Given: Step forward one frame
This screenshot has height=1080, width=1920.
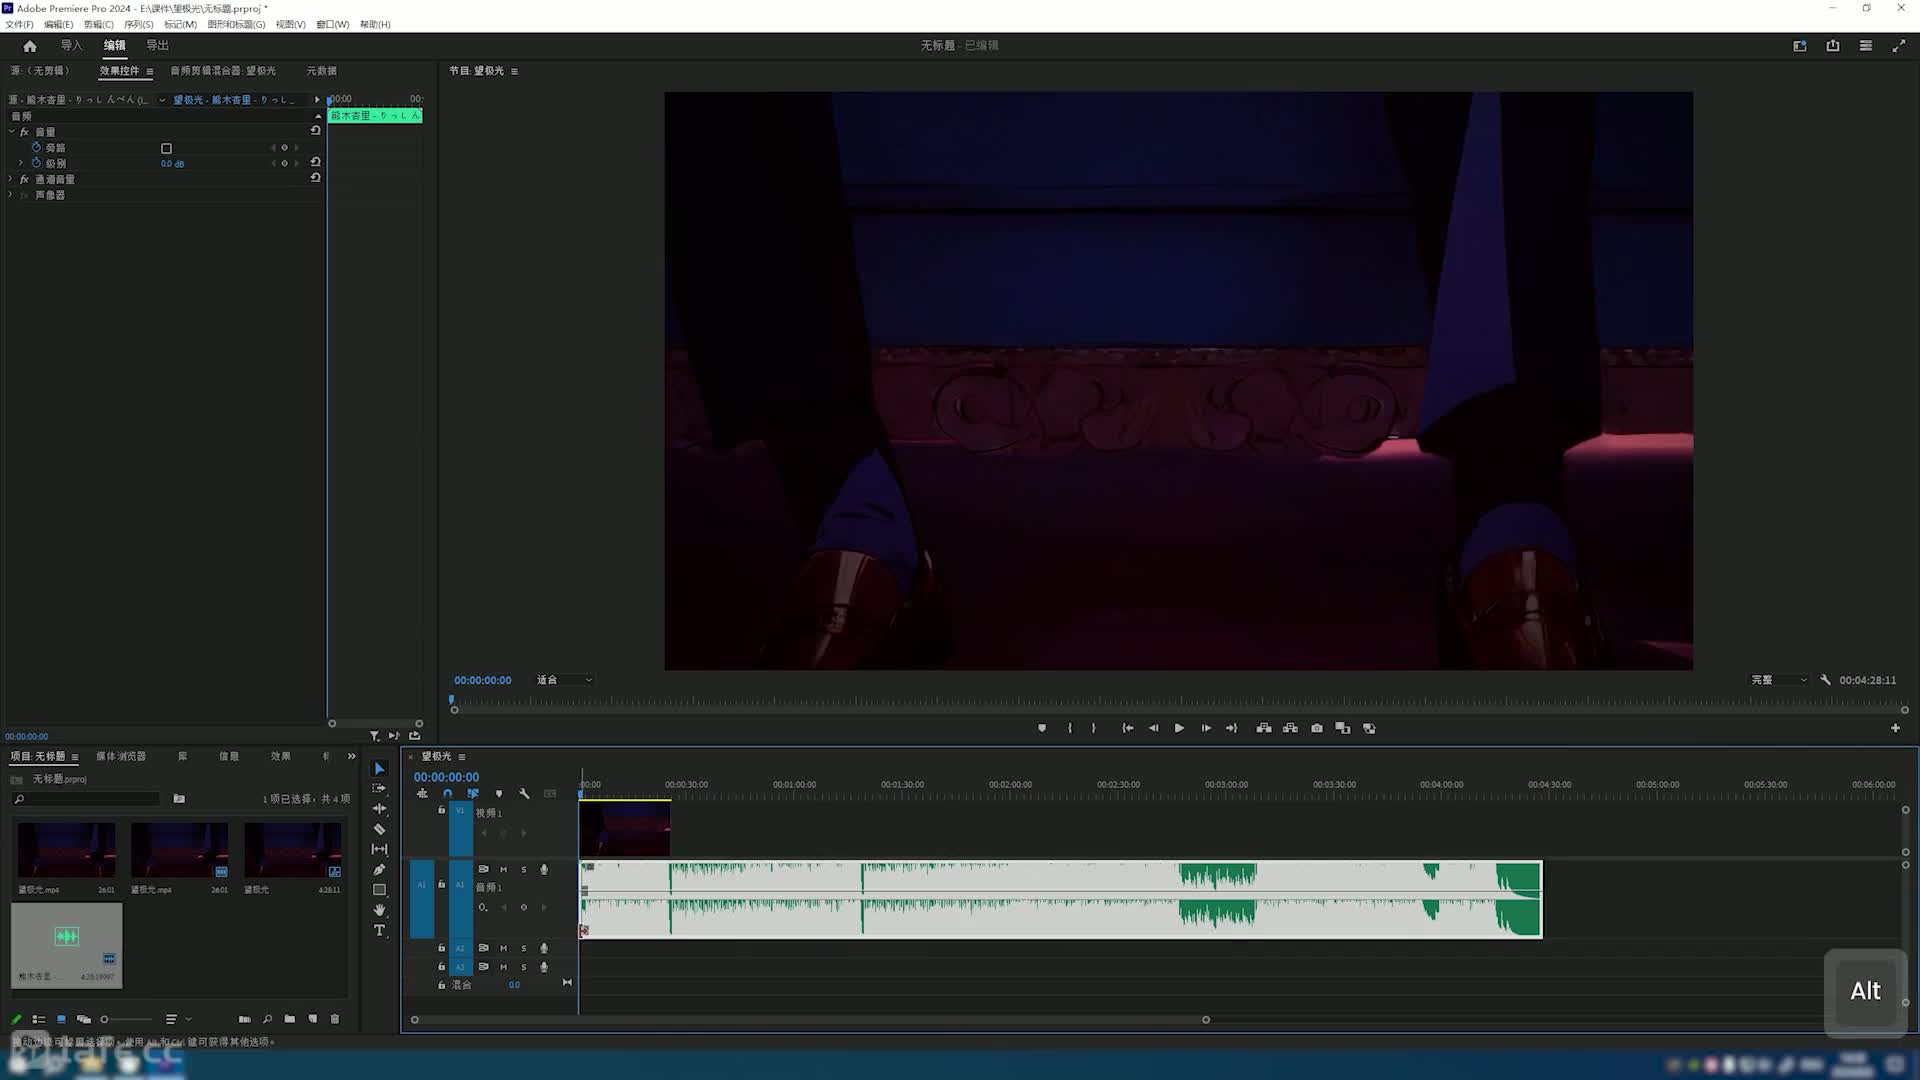Looking at the screenshot, I should click(1206, 728).
